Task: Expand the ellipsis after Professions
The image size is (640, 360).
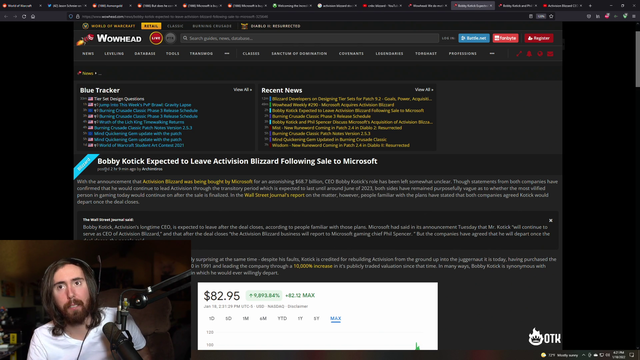Action: [492, 53]
